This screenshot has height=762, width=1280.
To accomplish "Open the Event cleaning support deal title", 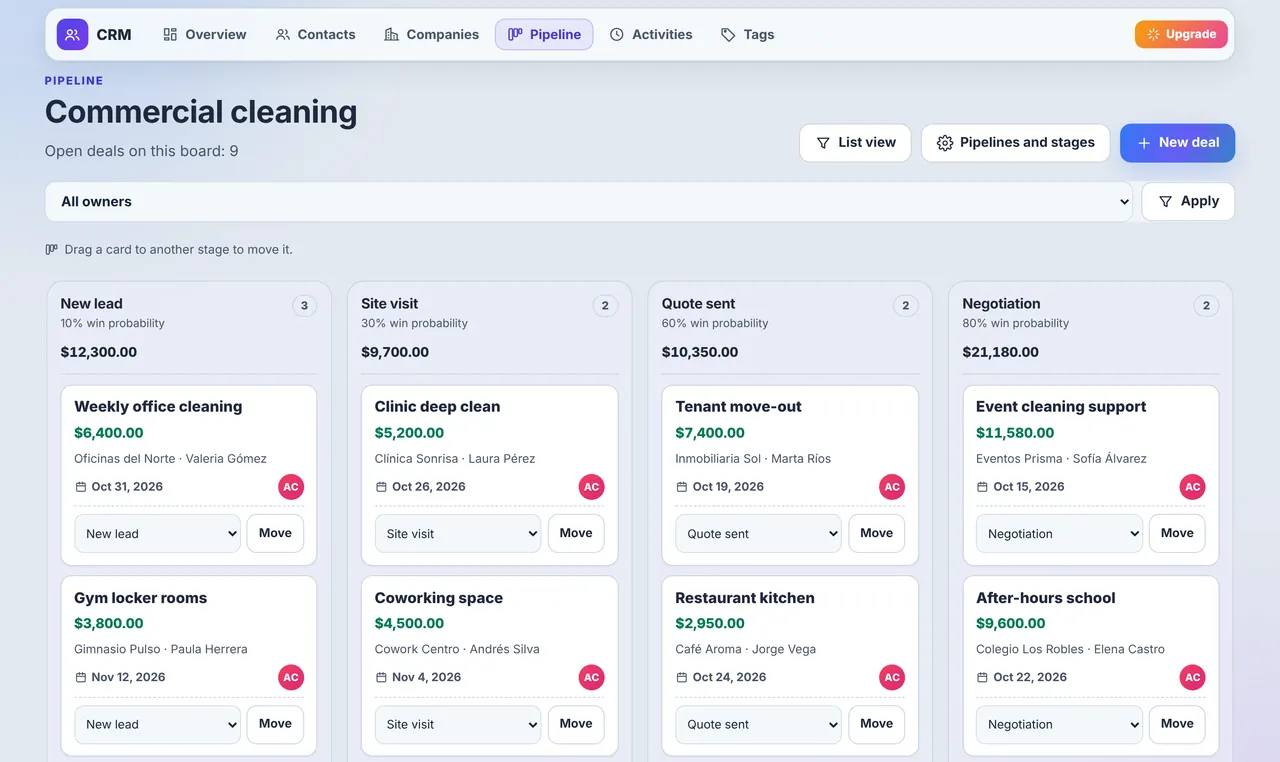I will tap(1061, 407).
